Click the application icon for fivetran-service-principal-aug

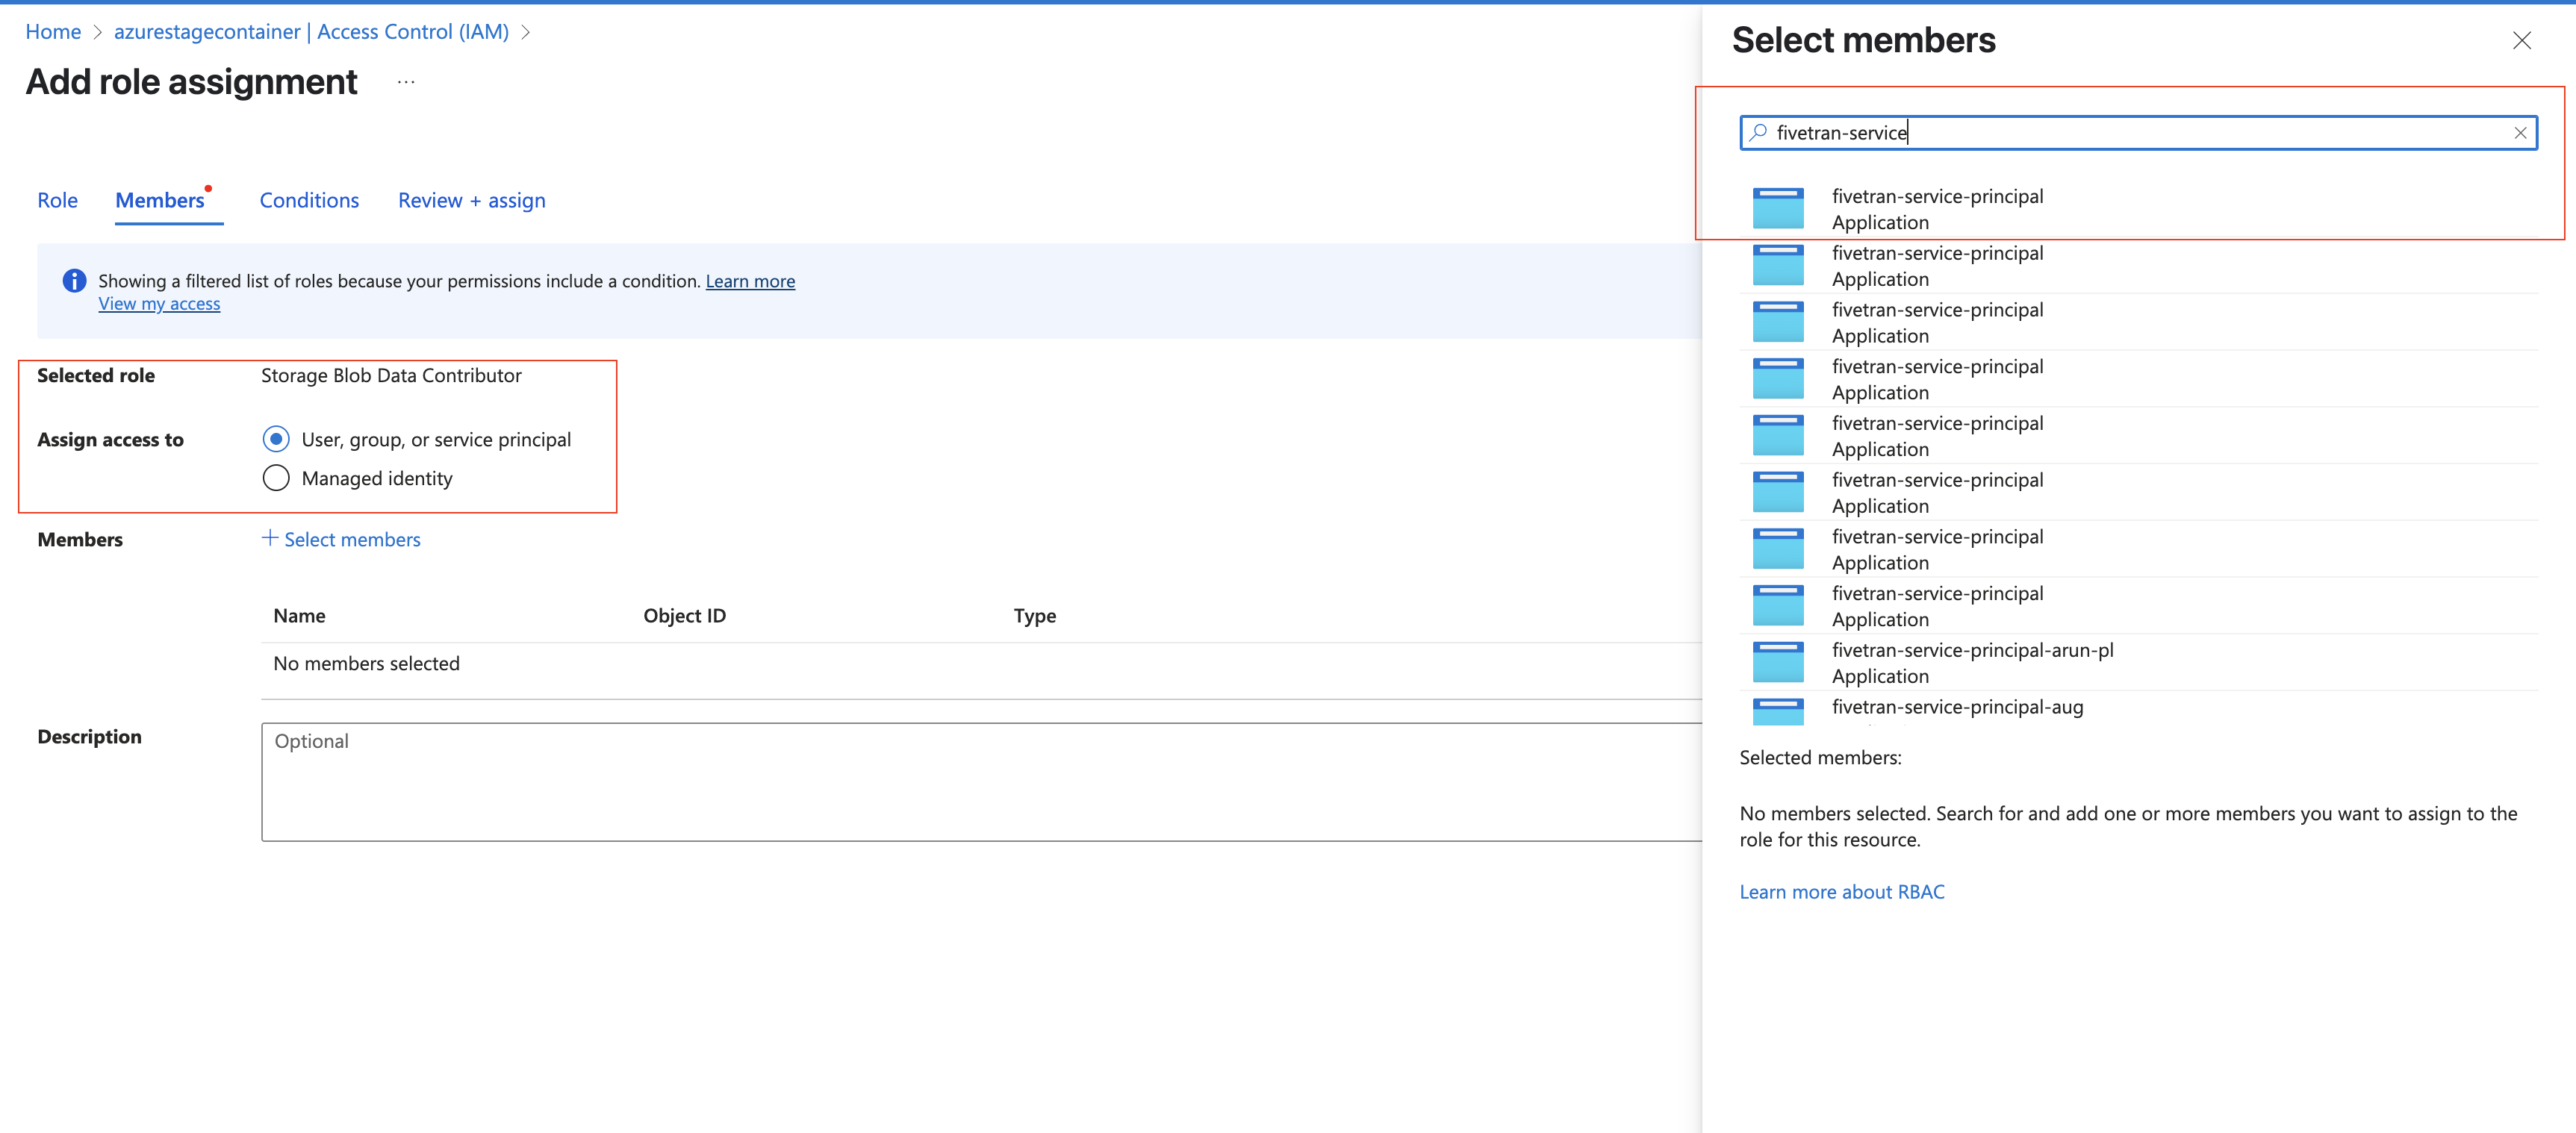click(x=1778, y=711)
